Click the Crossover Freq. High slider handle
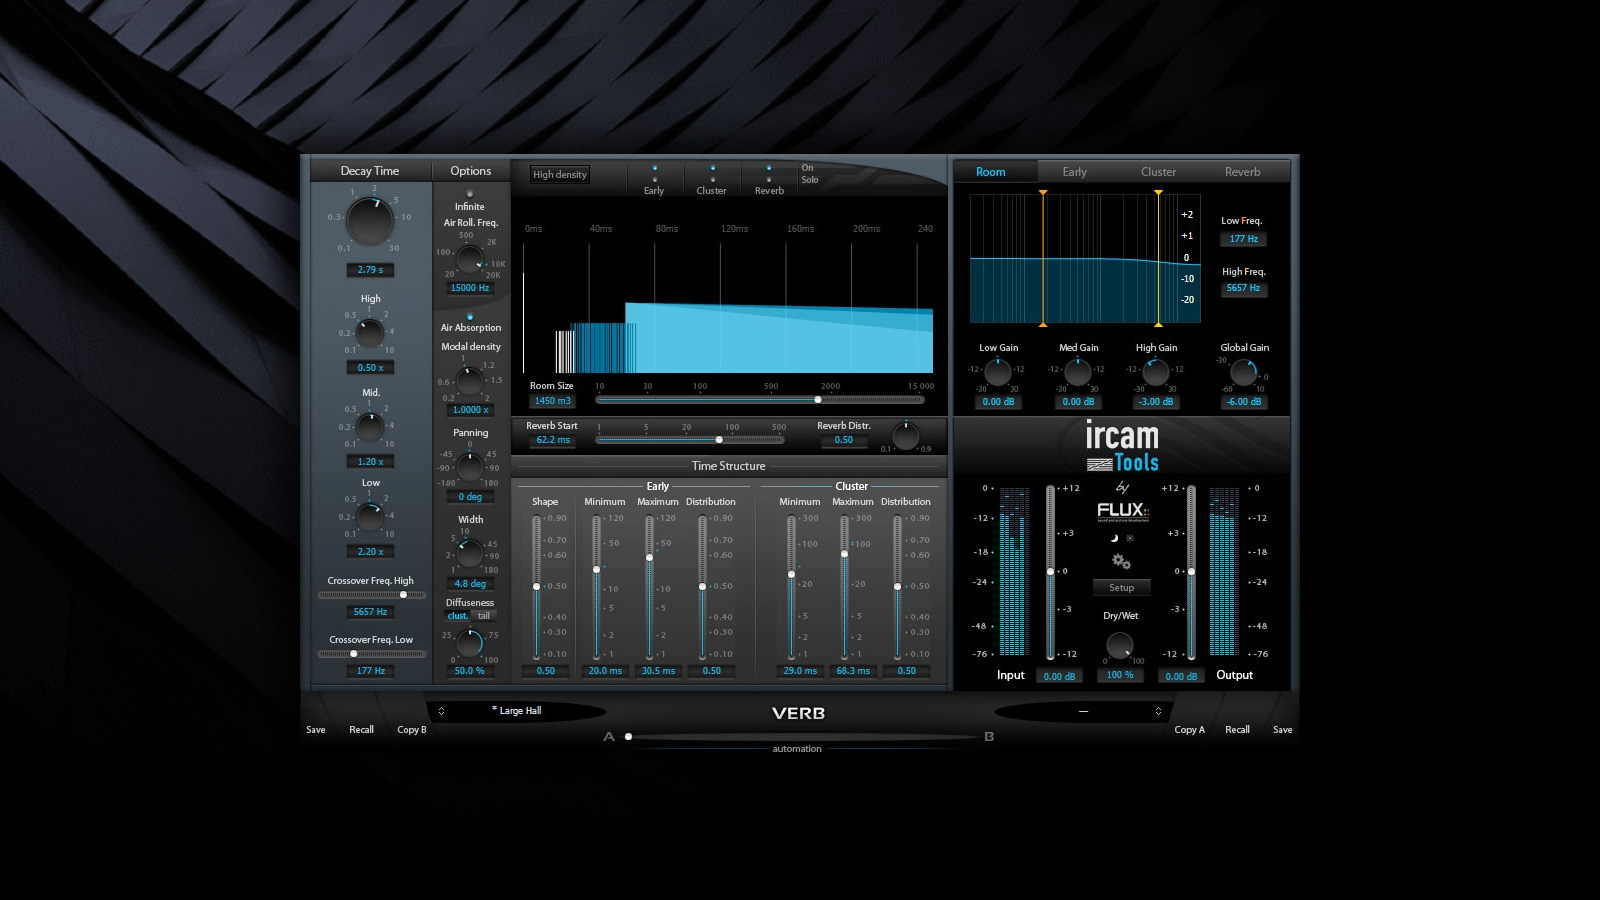The image size is (1600, 900). (403, 595)
